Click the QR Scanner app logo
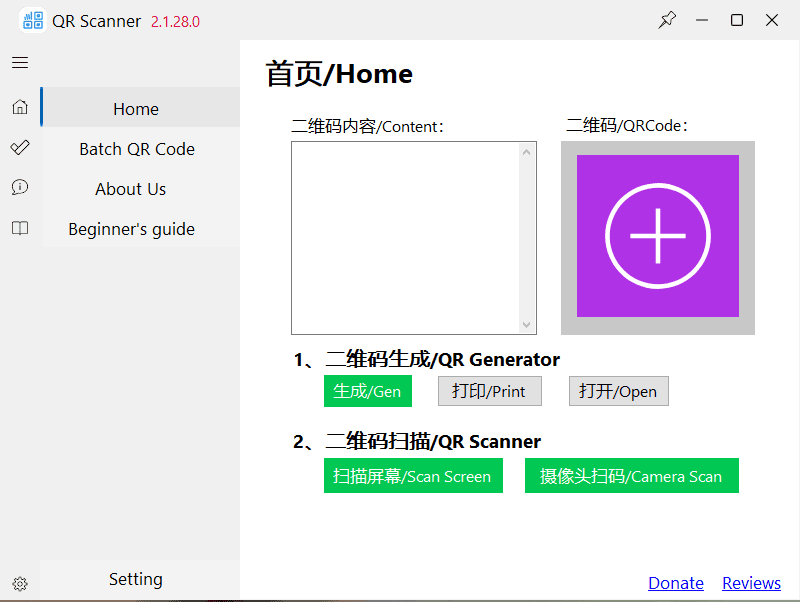This screenshot has width=800, height=602. click(33, 21)
